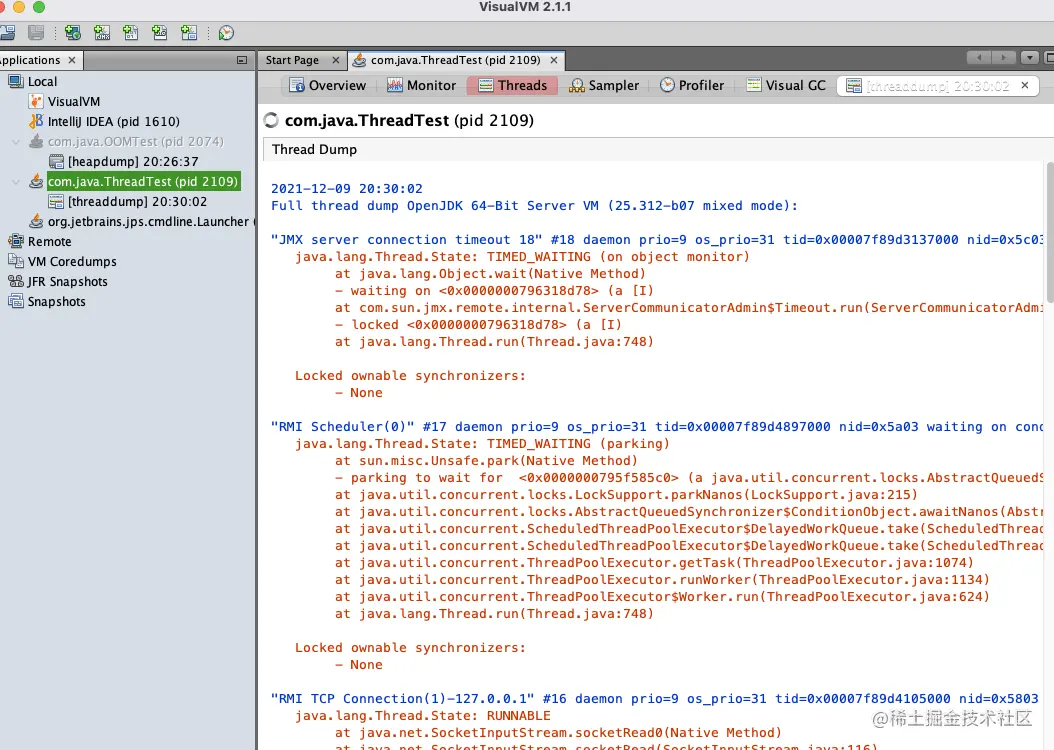This screenshot has height=750, width=1054.
Task: Click the '2021-12-09 20:30:02' timestamp line
Action: pyautogui.click(x=347, y=189)
